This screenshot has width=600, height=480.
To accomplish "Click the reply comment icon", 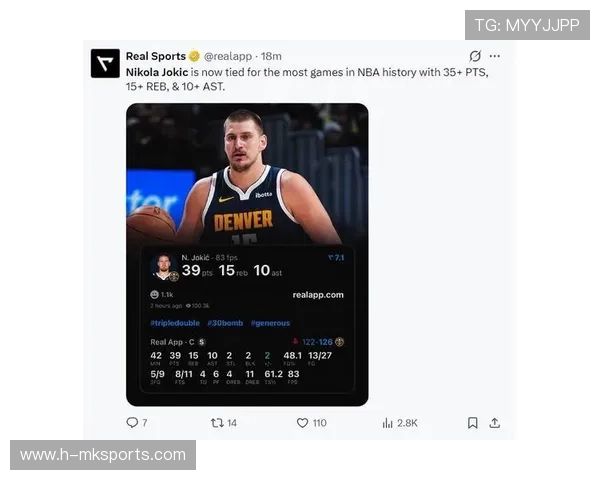I will 132,423.
